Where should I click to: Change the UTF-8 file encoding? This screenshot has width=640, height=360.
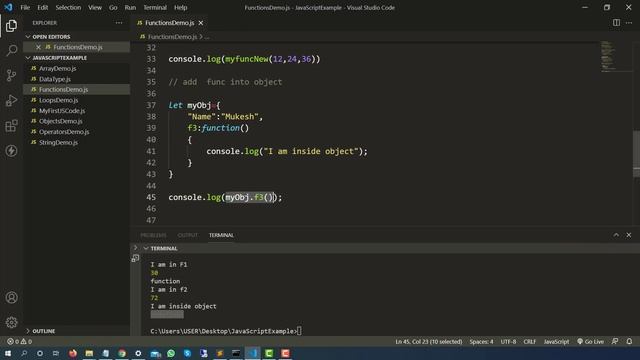[x=508, y=342]
